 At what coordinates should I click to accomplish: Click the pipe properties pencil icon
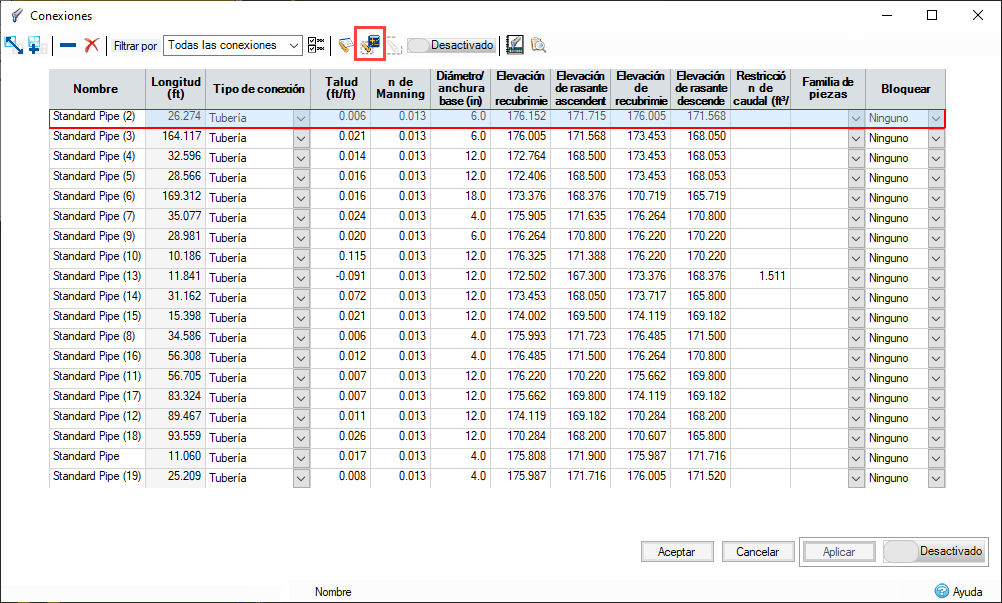click(x=346, y=45)
